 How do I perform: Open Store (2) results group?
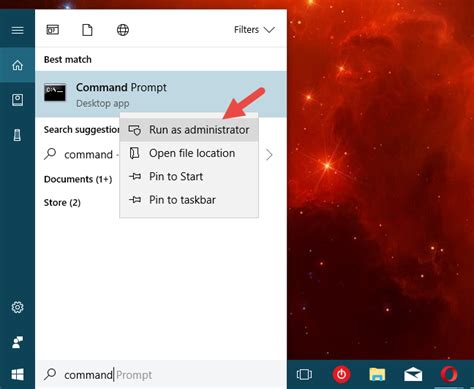click(x=62, y=203)
